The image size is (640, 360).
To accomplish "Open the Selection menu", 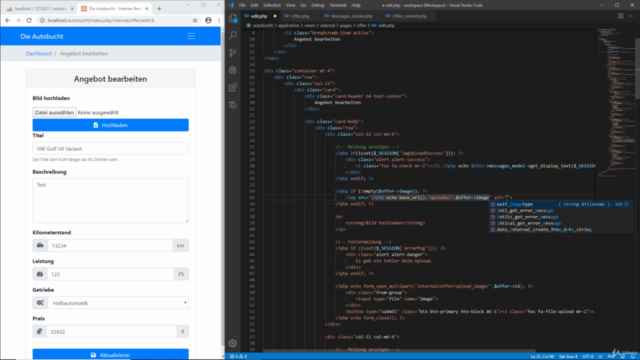I will [x=272, y=5].
